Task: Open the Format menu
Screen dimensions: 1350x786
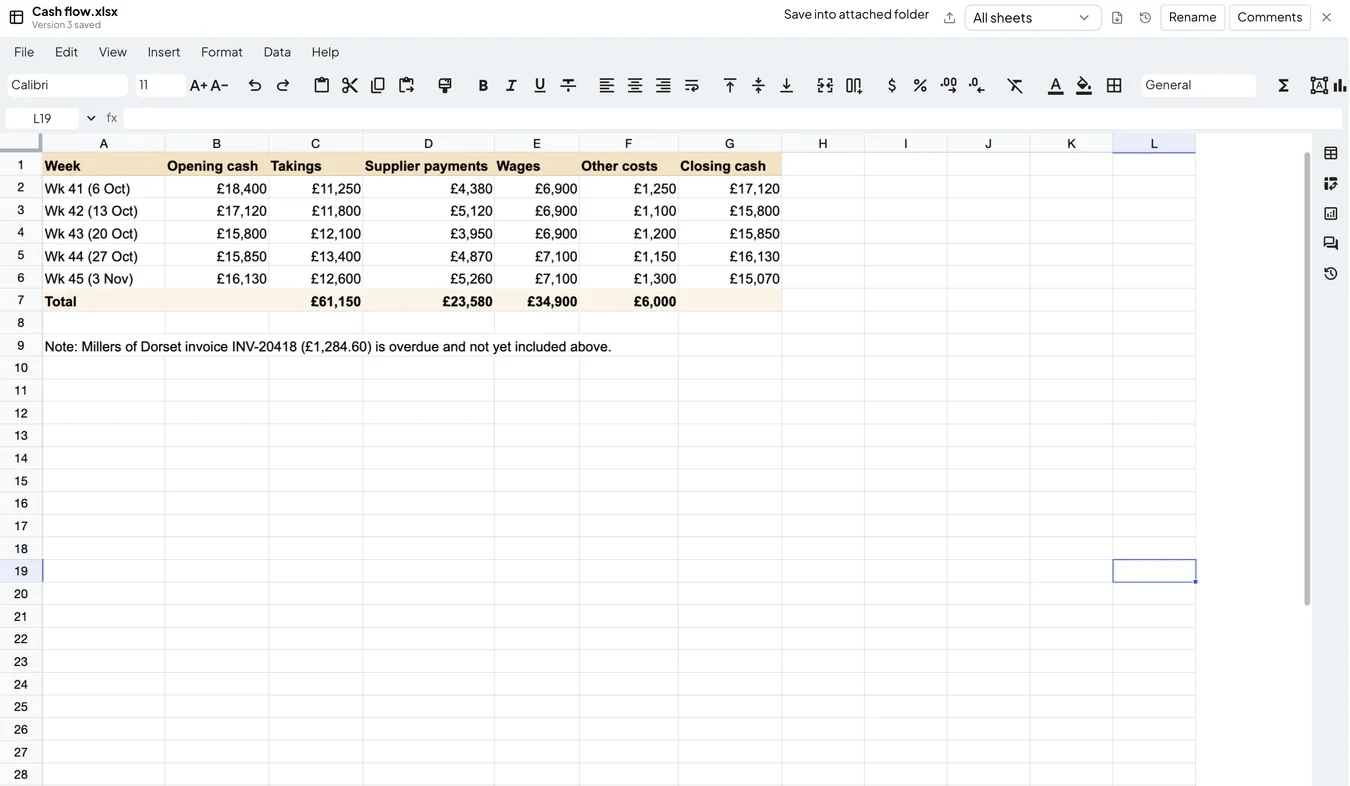Action: (222, 52)
